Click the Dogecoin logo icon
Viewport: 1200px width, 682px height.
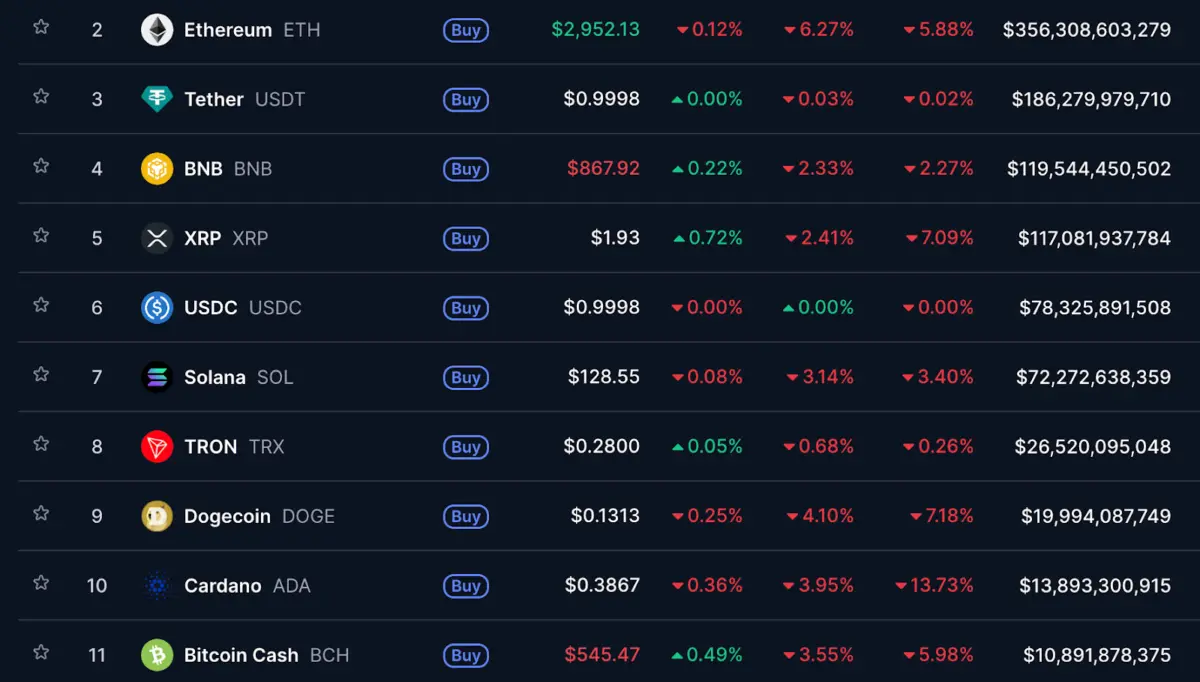coord(158,516)
